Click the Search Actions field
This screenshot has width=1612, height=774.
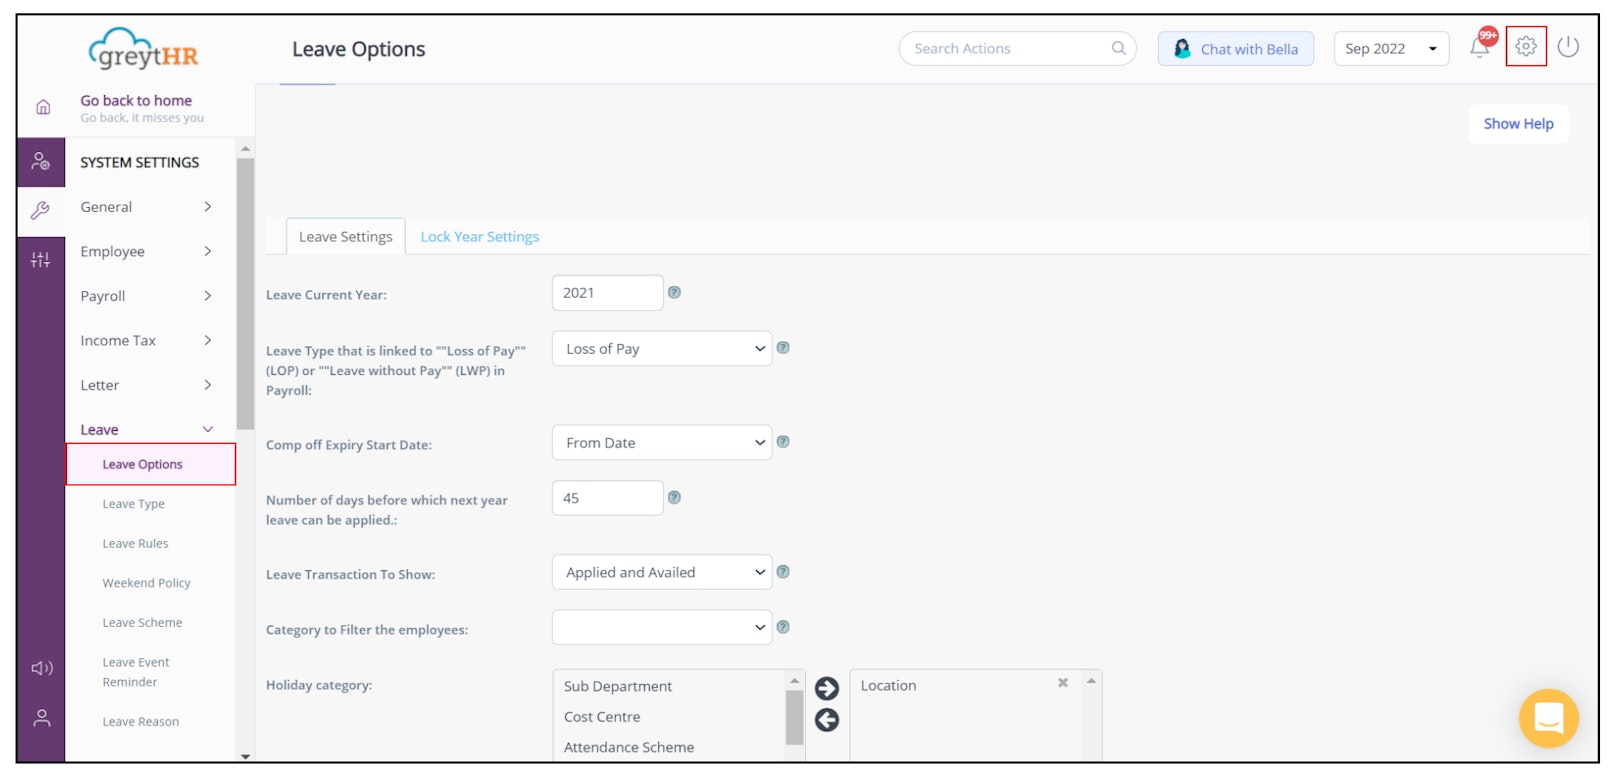1010,49
